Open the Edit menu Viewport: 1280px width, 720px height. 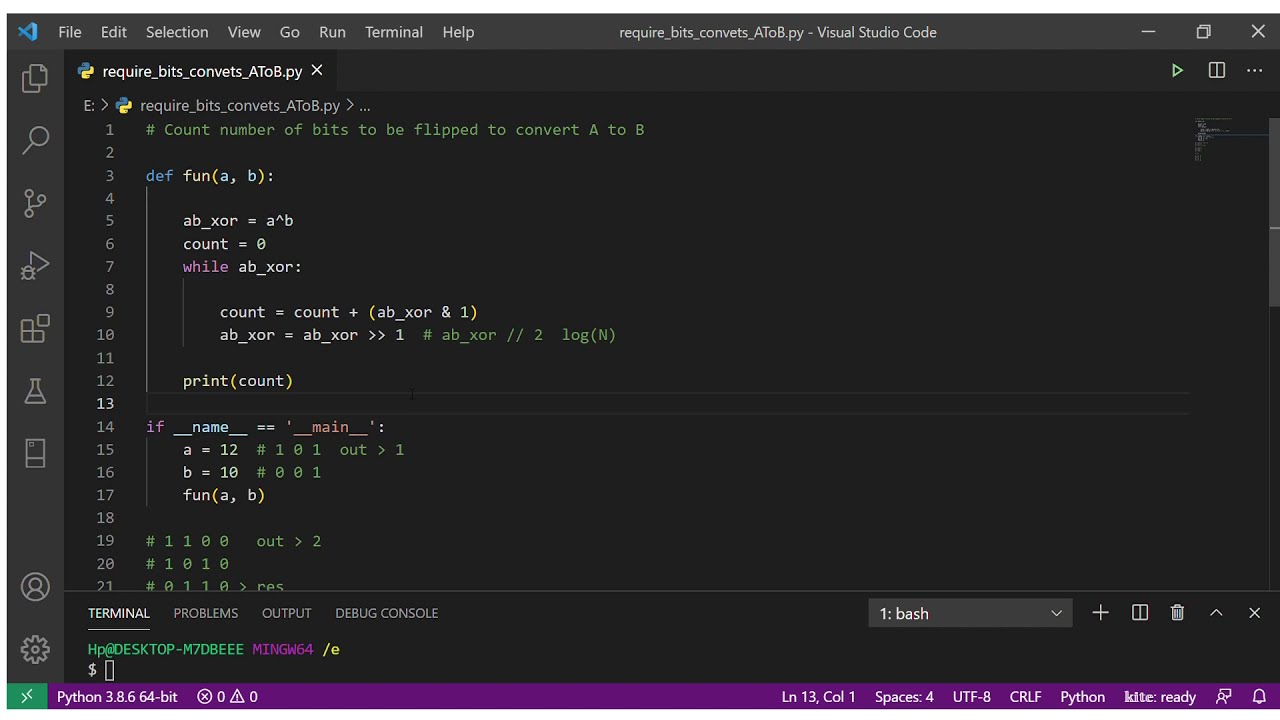click(114, 32)
